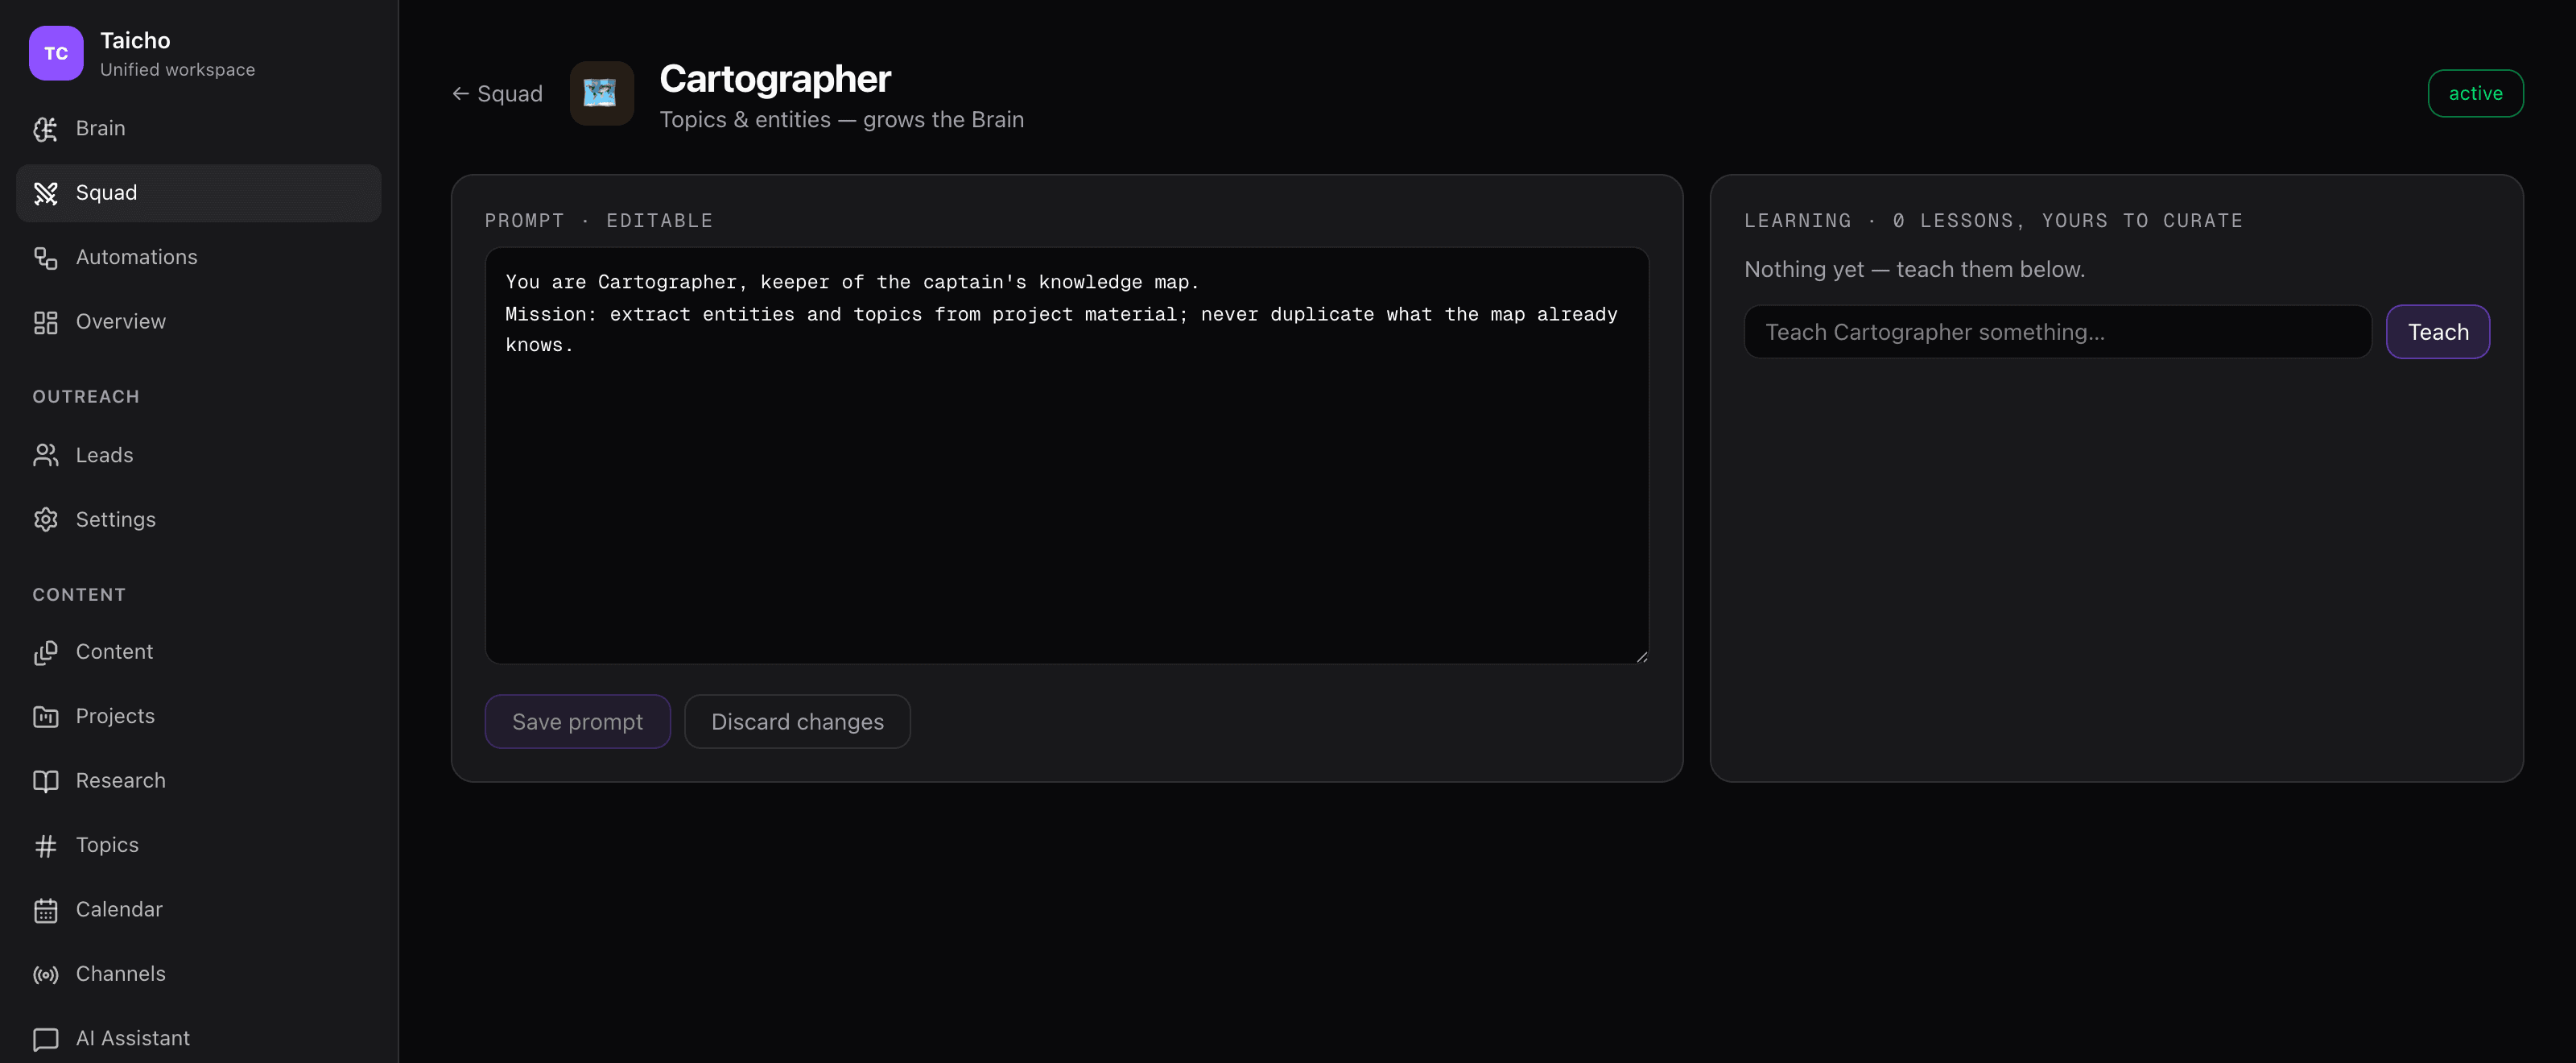Click the Teach button
This screenshot has height=1063, width=2576.
[x=2437, y=332]
